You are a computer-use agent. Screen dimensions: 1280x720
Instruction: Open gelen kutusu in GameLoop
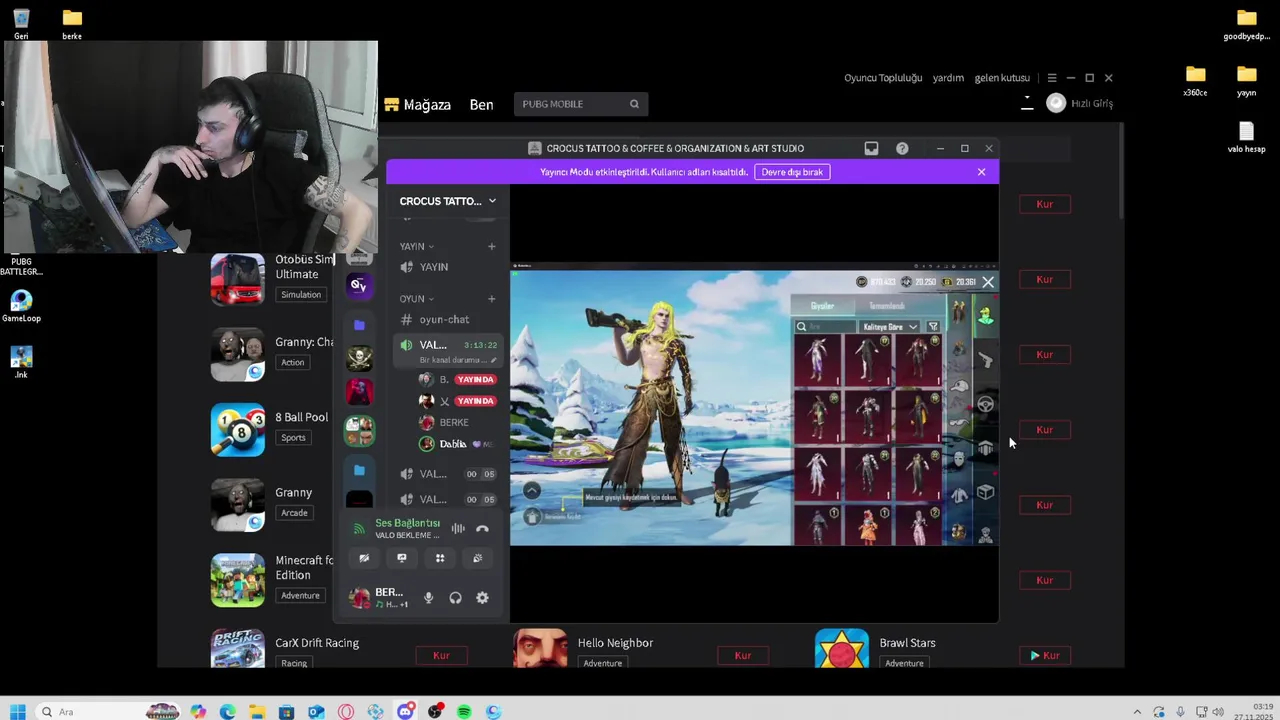coord(1002,78)
